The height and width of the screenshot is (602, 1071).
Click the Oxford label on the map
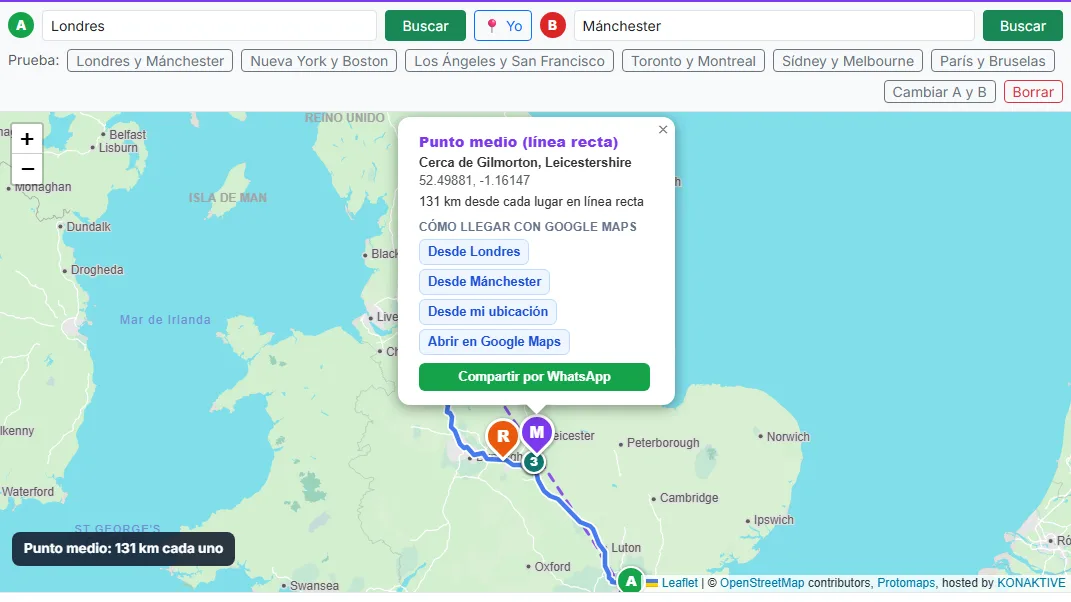(552, 566)
